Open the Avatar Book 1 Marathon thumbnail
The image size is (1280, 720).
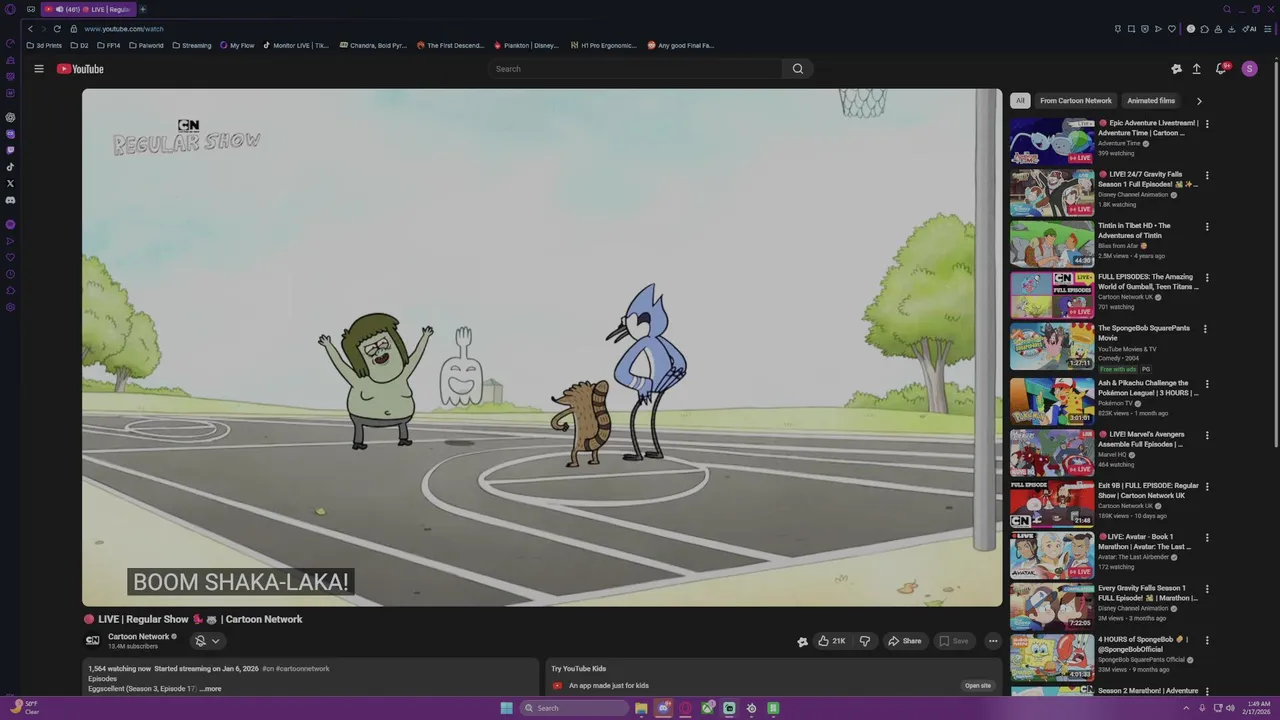1052,555
